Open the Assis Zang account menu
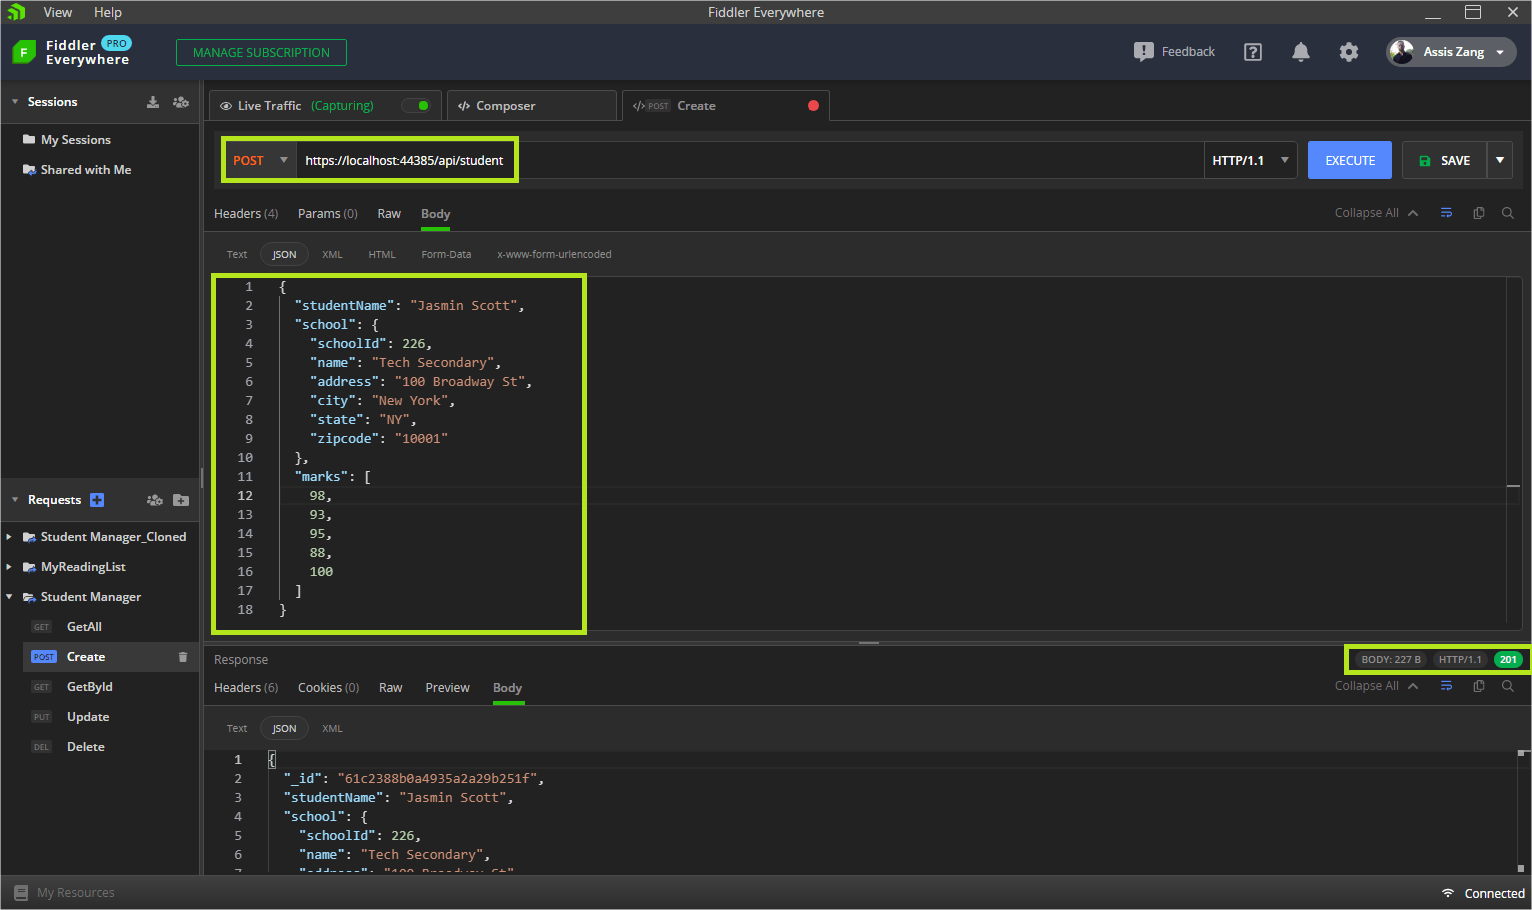This screenshot has width=1532, height=910. 1451,52
